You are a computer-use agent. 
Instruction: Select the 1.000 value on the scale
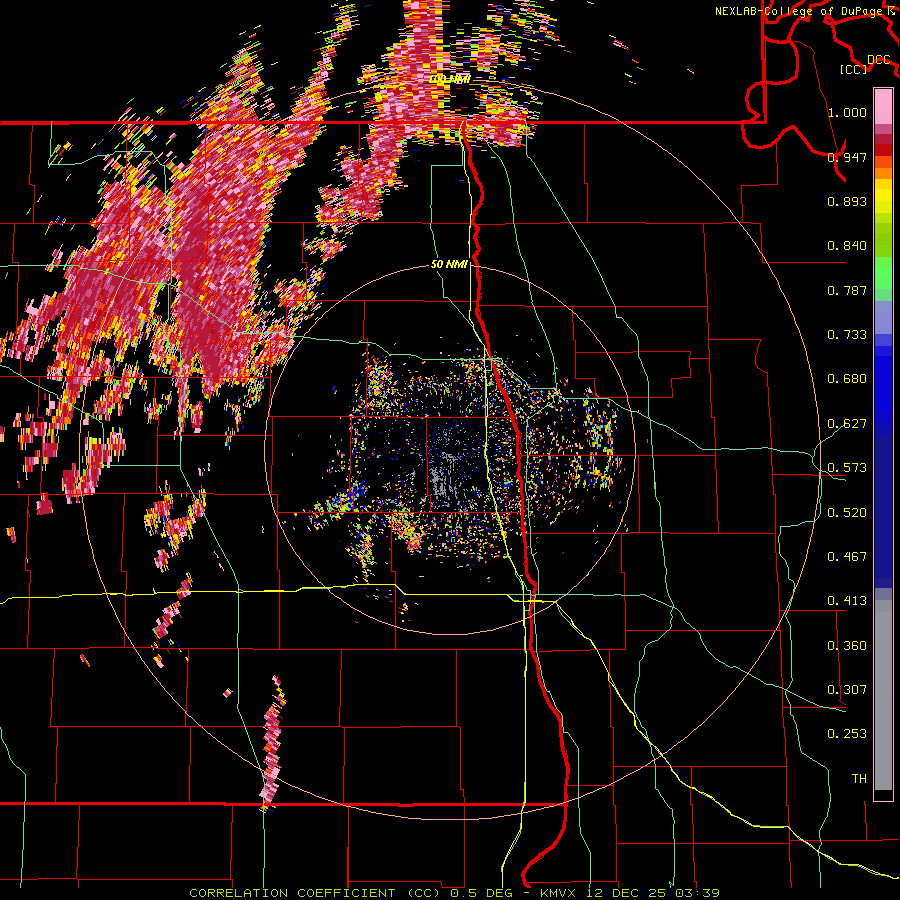coord(847,112)
